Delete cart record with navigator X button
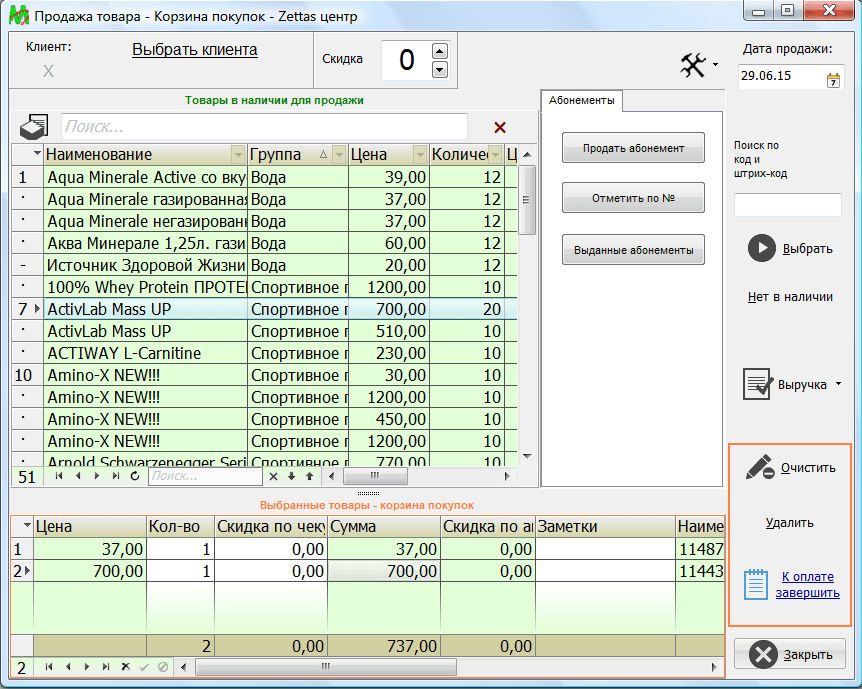This screenshot has height=689, width=862. (x=125, y=666)
